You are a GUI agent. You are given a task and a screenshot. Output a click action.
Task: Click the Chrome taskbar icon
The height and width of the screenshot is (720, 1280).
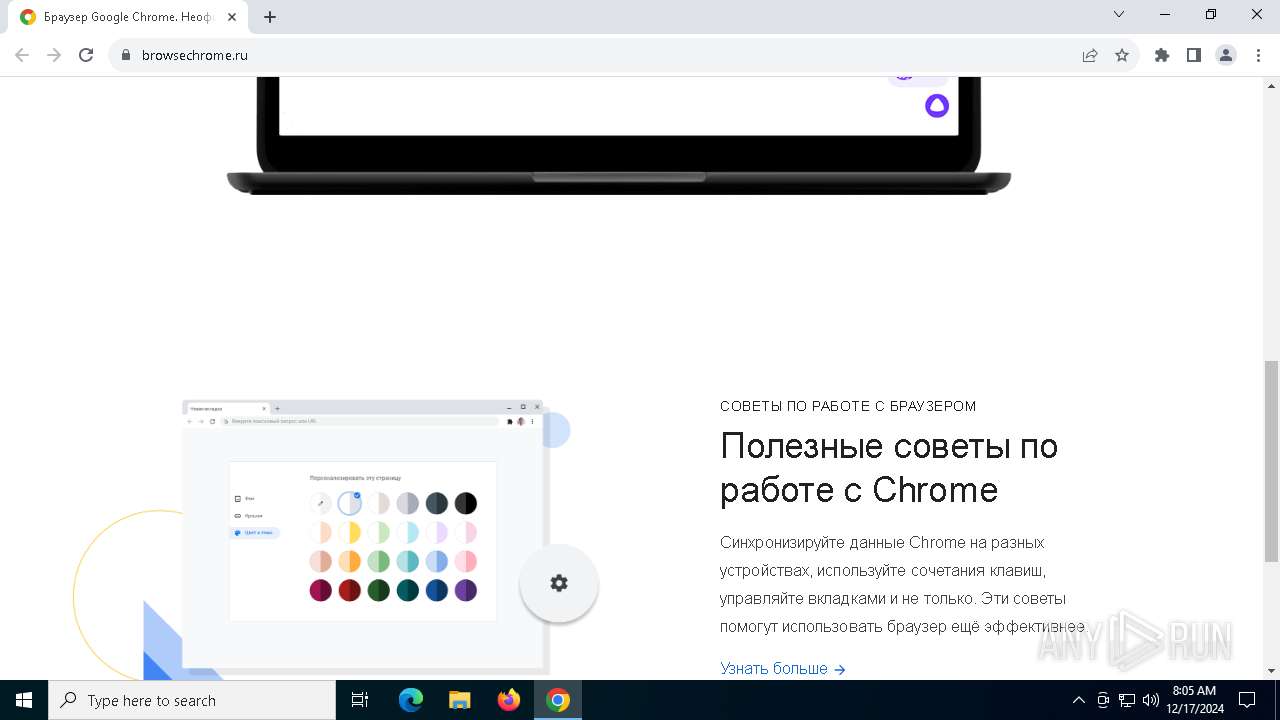pyautogui.click(x=558, y=700)
